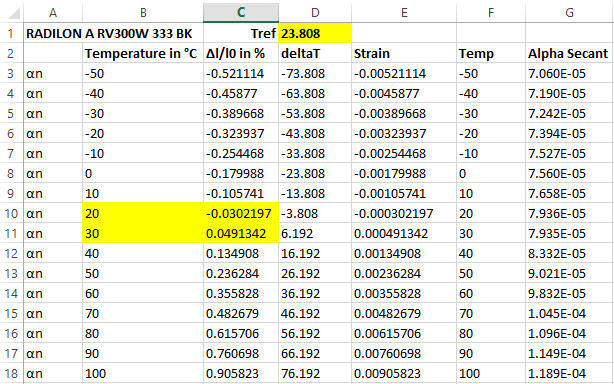Click cell with value 1.045E-04

[x=570, y=313]
